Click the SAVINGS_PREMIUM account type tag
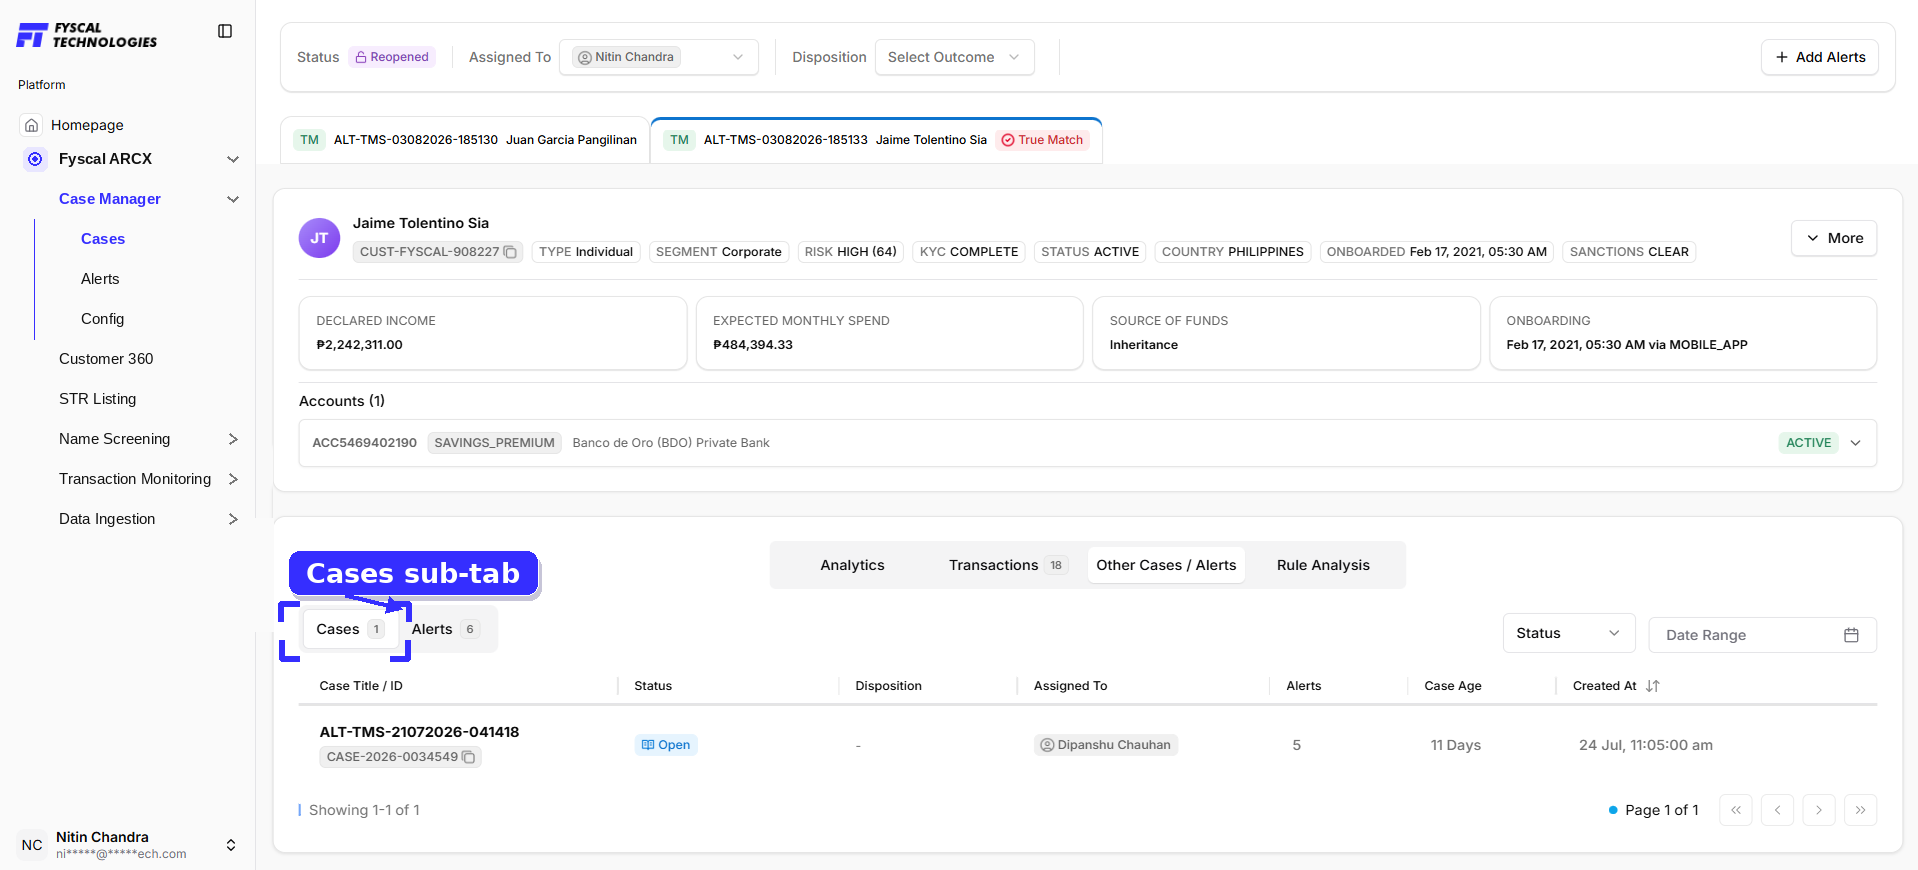The height and width of the screenshot is (870, 1918). (494, 443)
